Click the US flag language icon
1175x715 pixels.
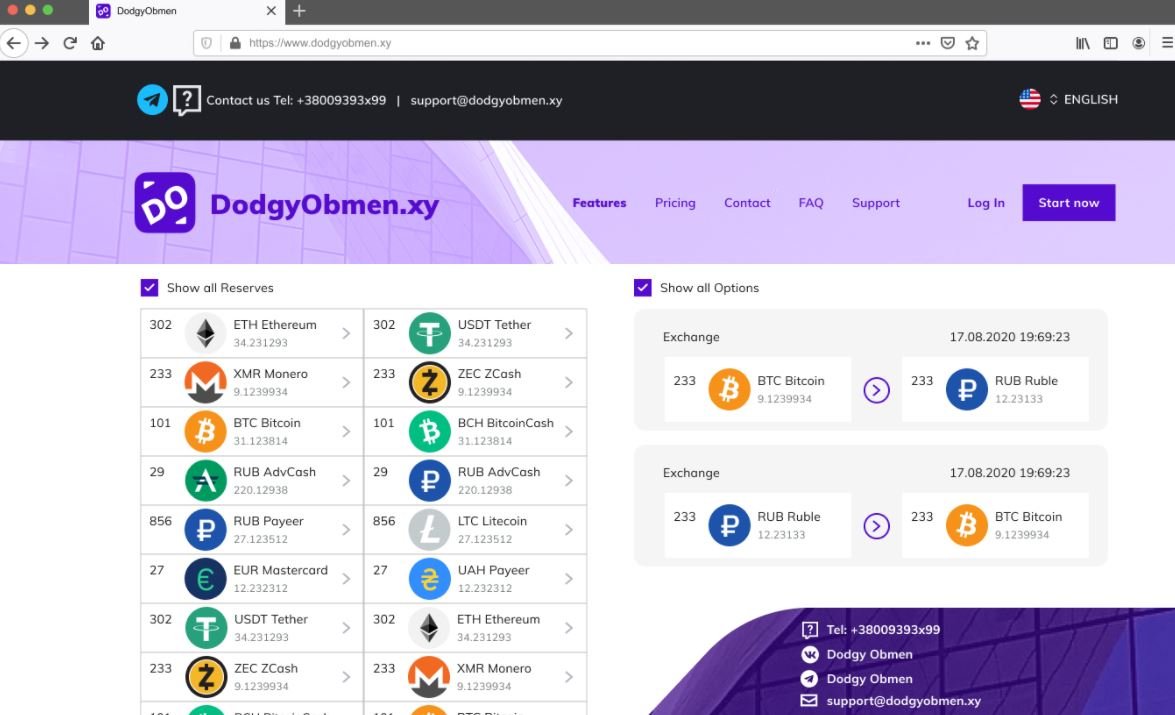point(1030,99)
